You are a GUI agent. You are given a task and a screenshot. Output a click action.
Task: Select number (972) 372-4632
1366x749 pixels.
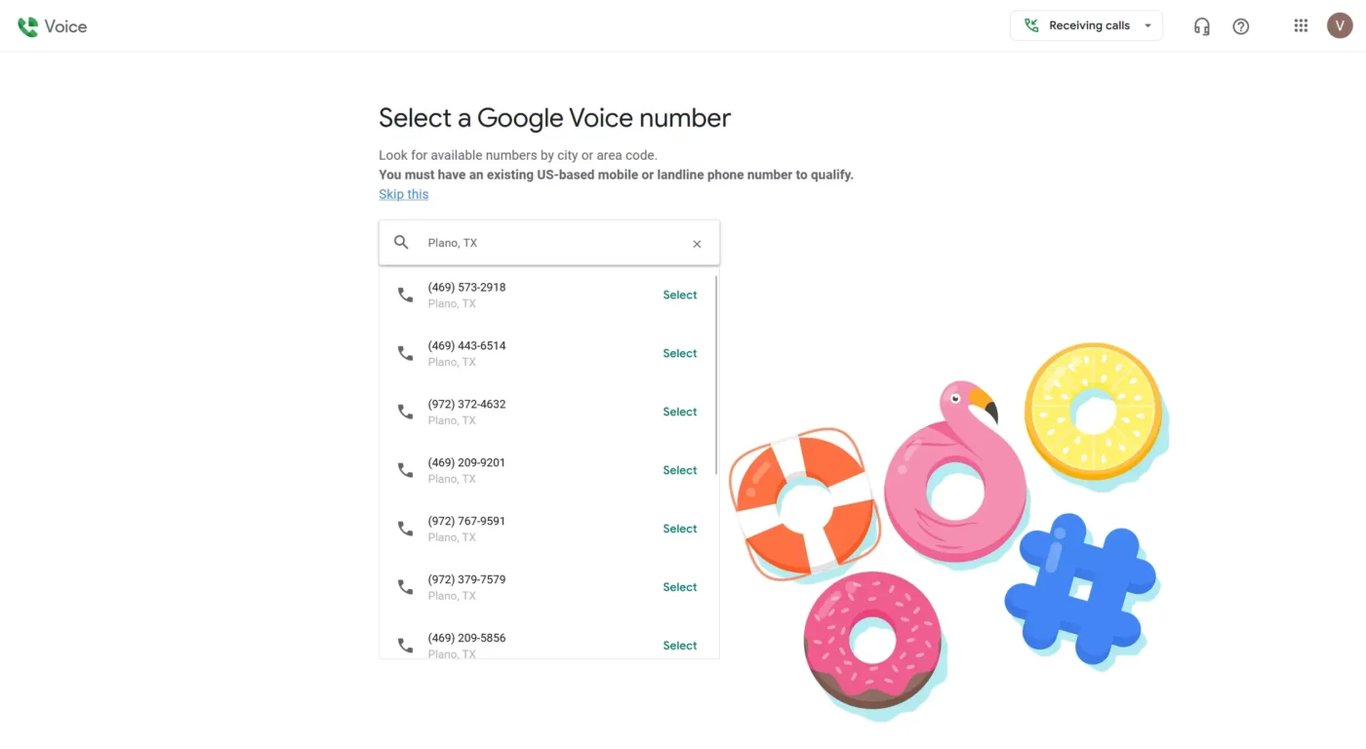tap(680, 412)
